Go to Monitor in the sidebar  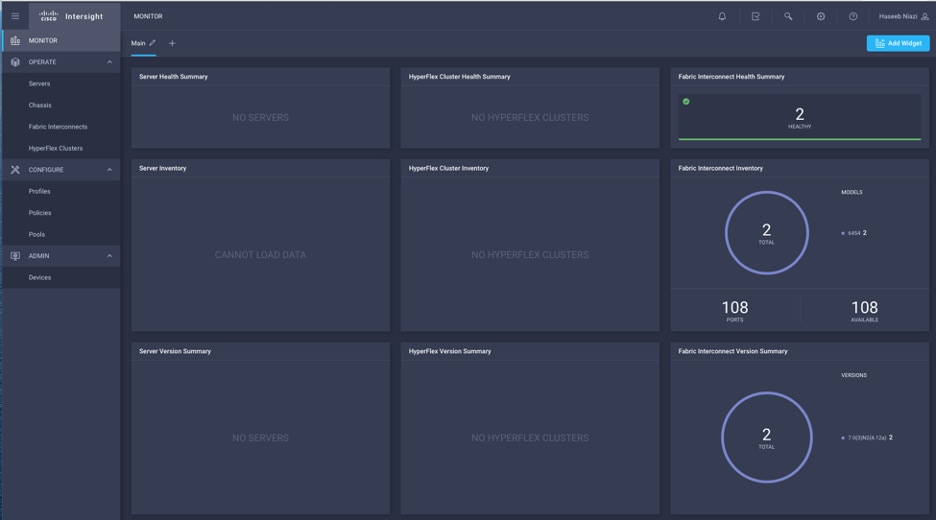coord(61,41)
